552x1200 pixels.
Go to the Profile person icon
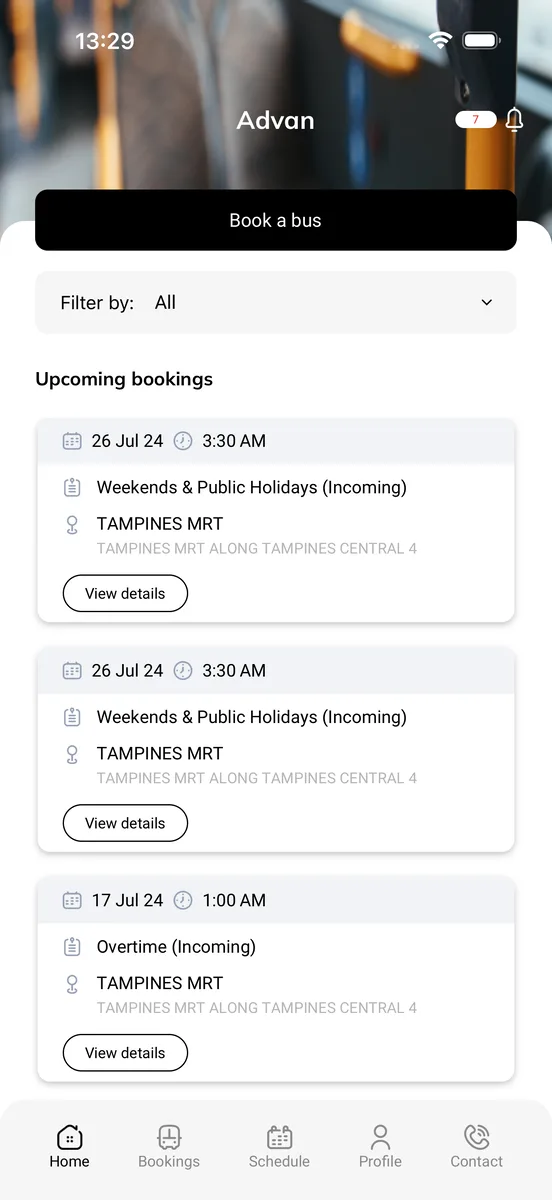click(x=380, y=1137)
